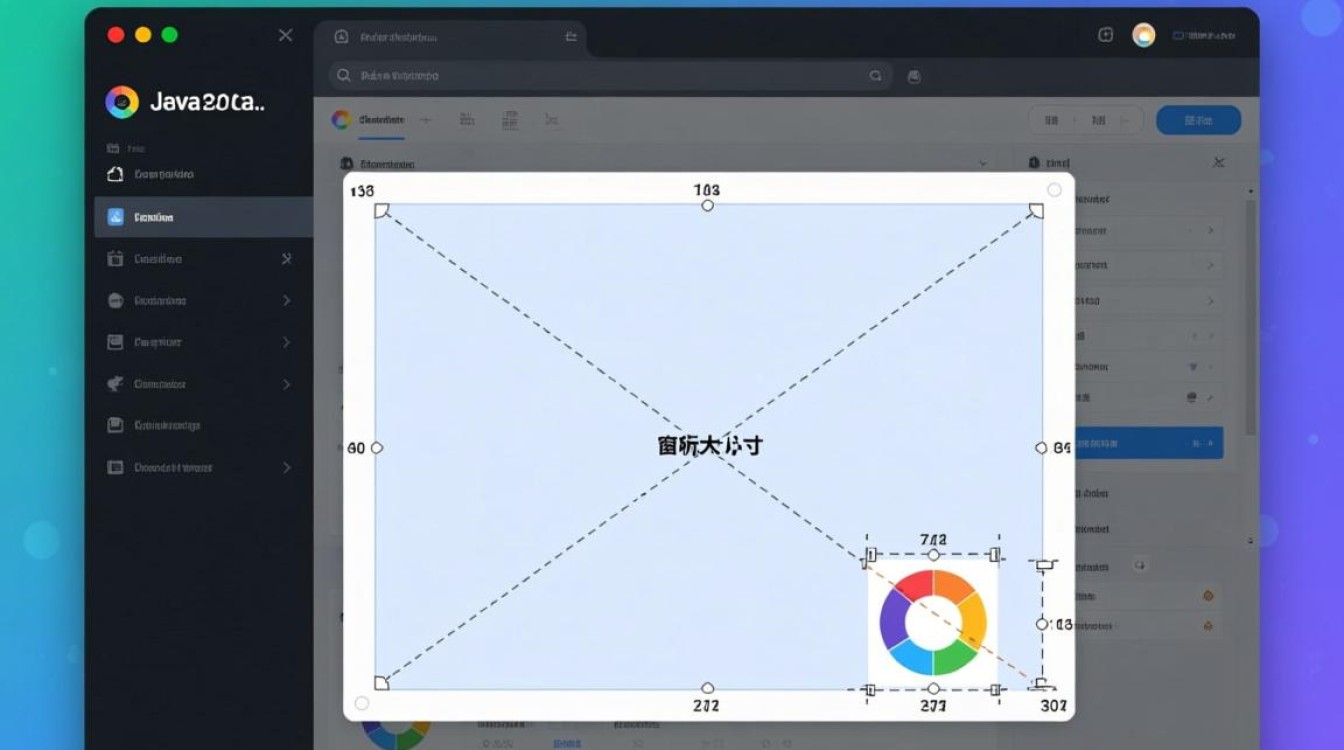Screen dimensions: 1344x750
Task: Click the collapse arrows at the right panel header
Action: point(1219,161)
